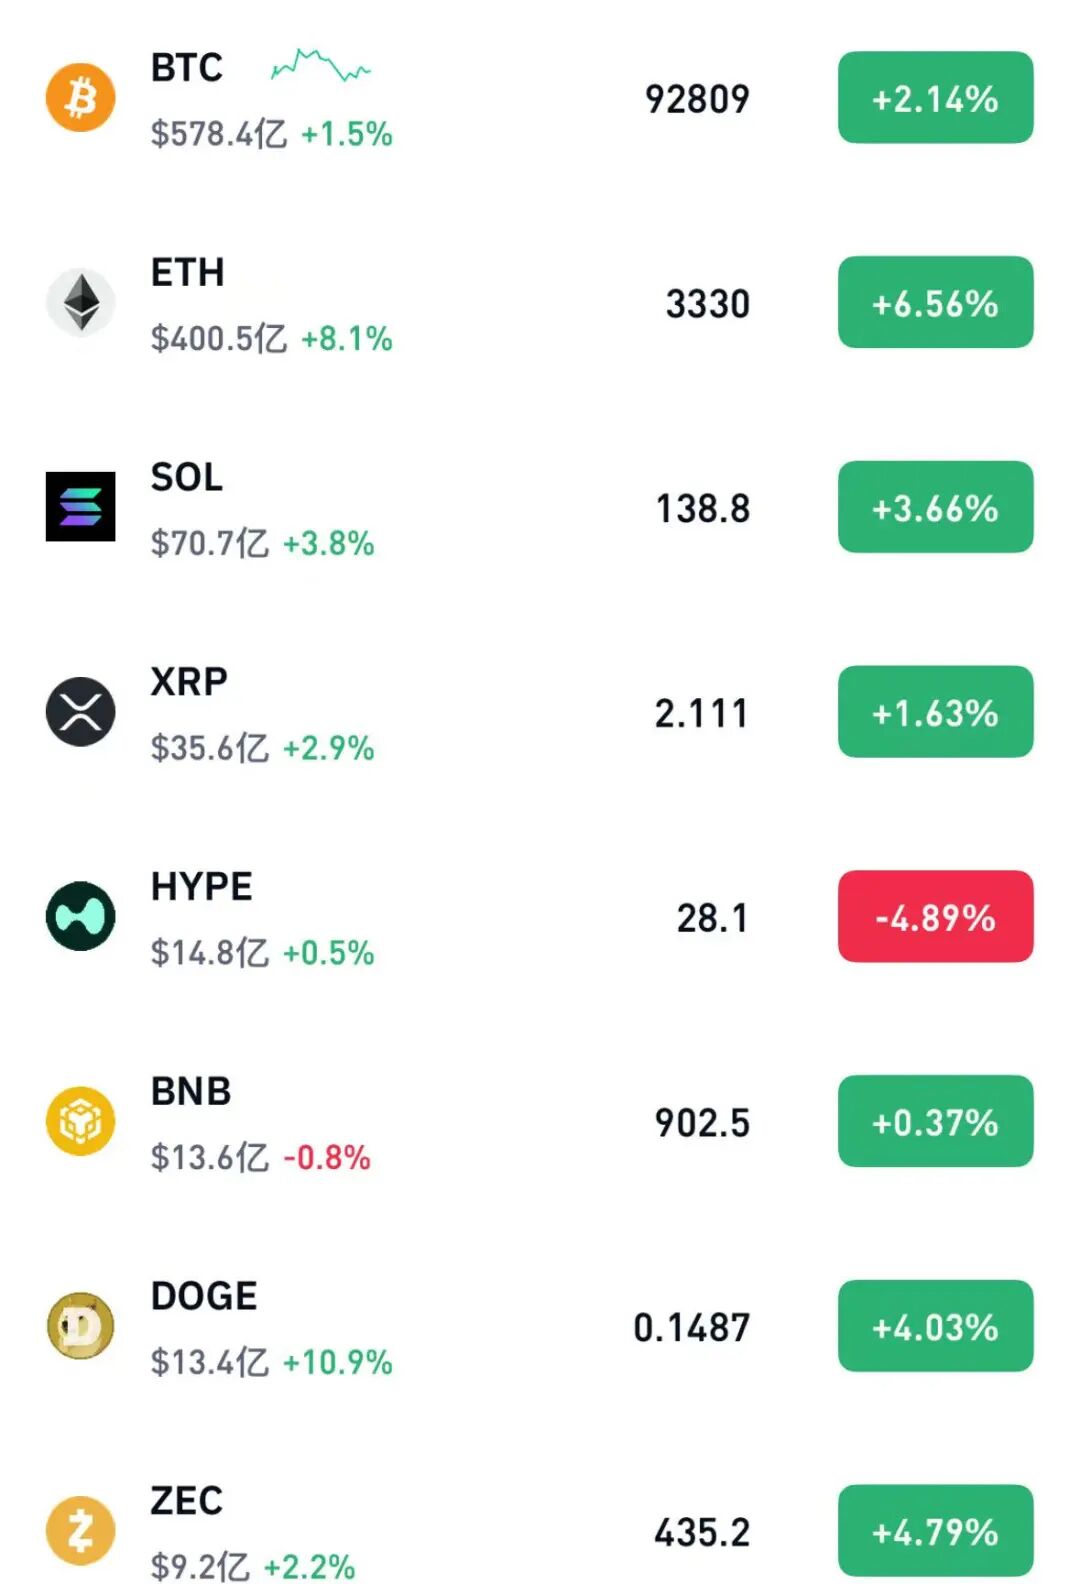Click the yellow BNB coin icon
Viewport: 1080px width, 1584px height.
tap(80, 1121)
